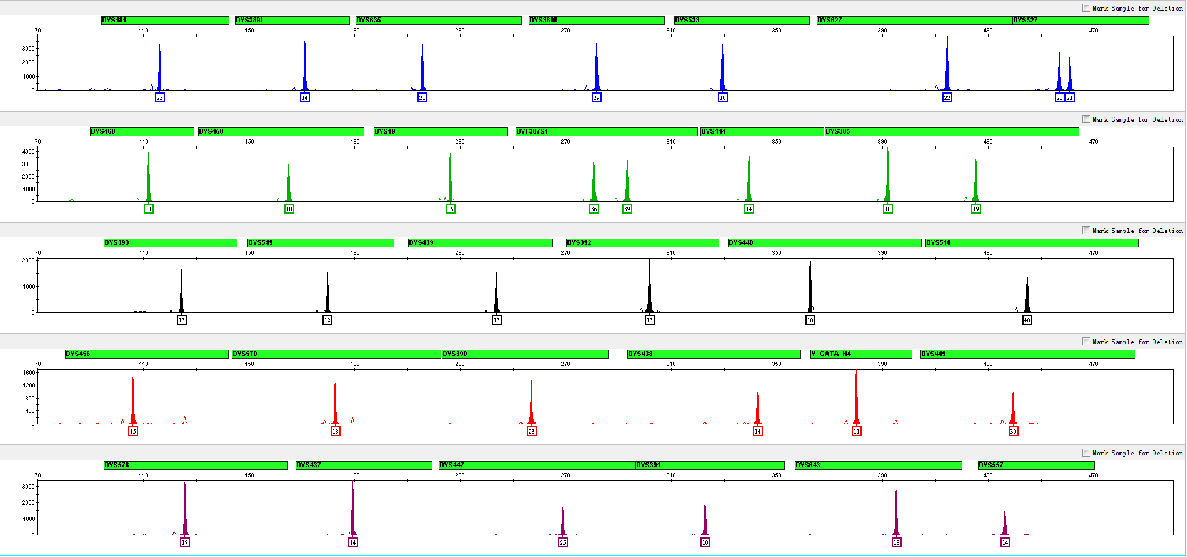Image resolution: width=1187 pixels, height=557 pixels.
Task: Click allele call box under red DYS390 peak
Action: pyautogui.click(x=532, y=431)
